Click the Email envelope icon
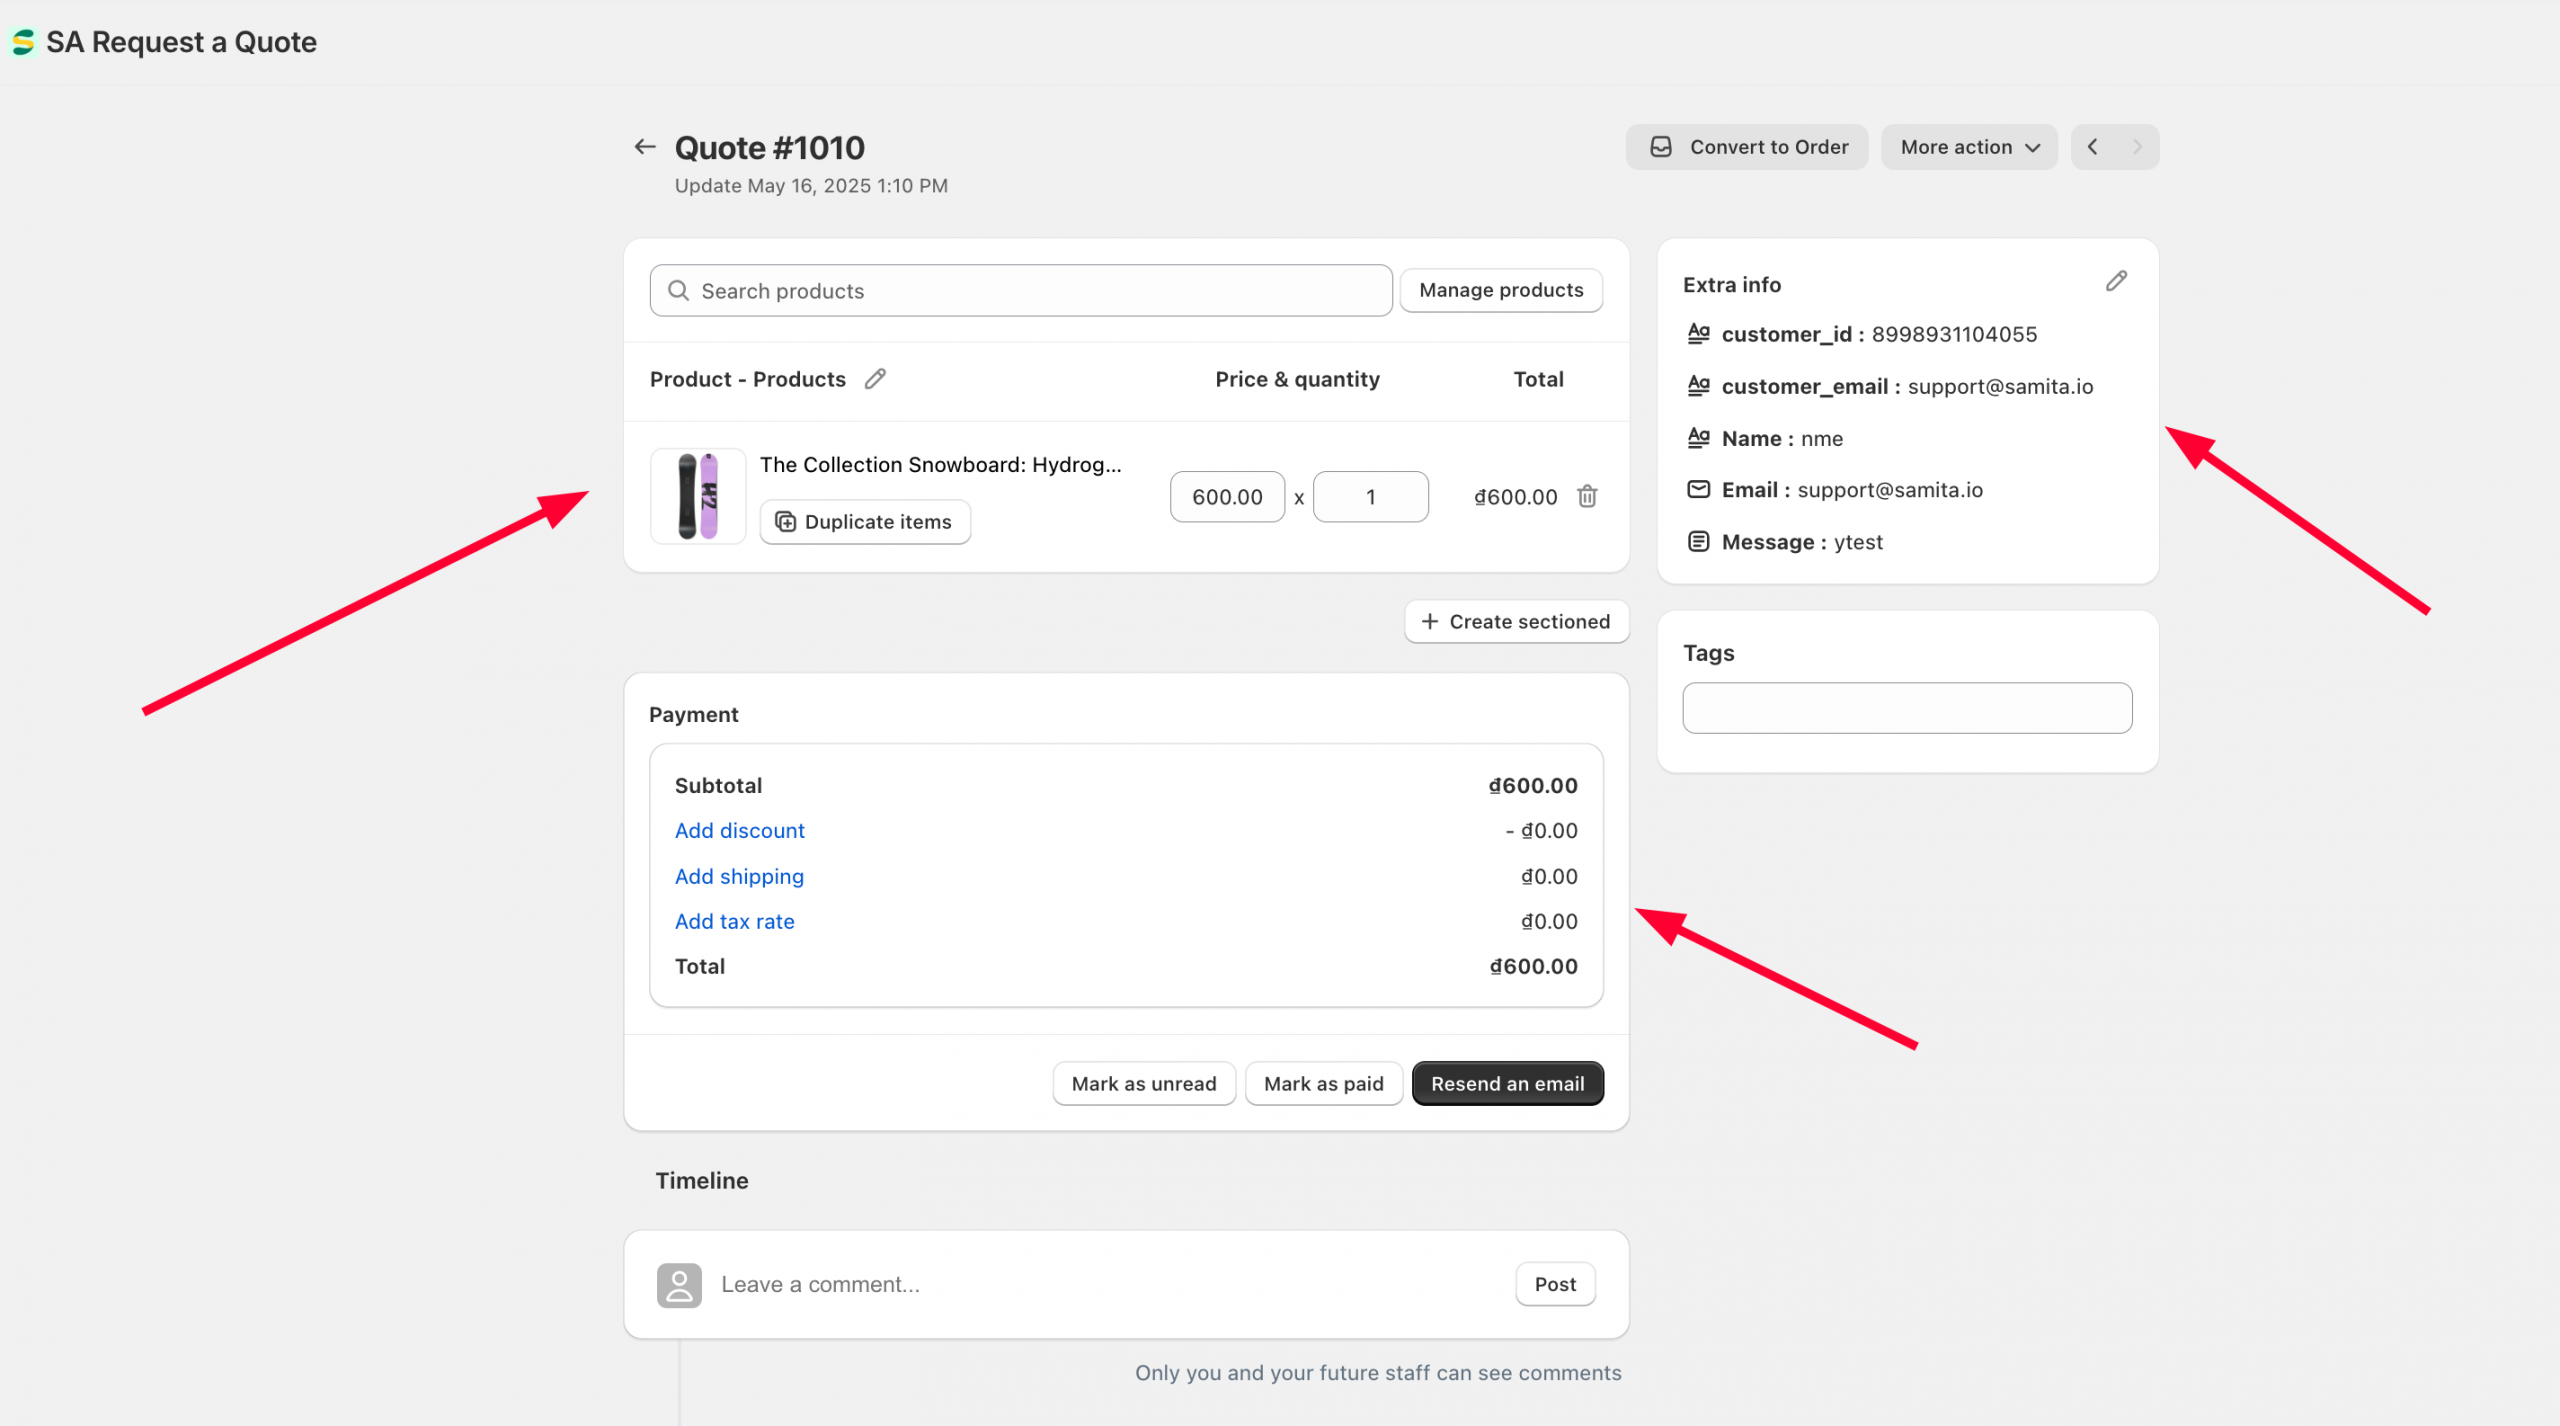The image size is (2560, 1426). tap(1698, 489)
